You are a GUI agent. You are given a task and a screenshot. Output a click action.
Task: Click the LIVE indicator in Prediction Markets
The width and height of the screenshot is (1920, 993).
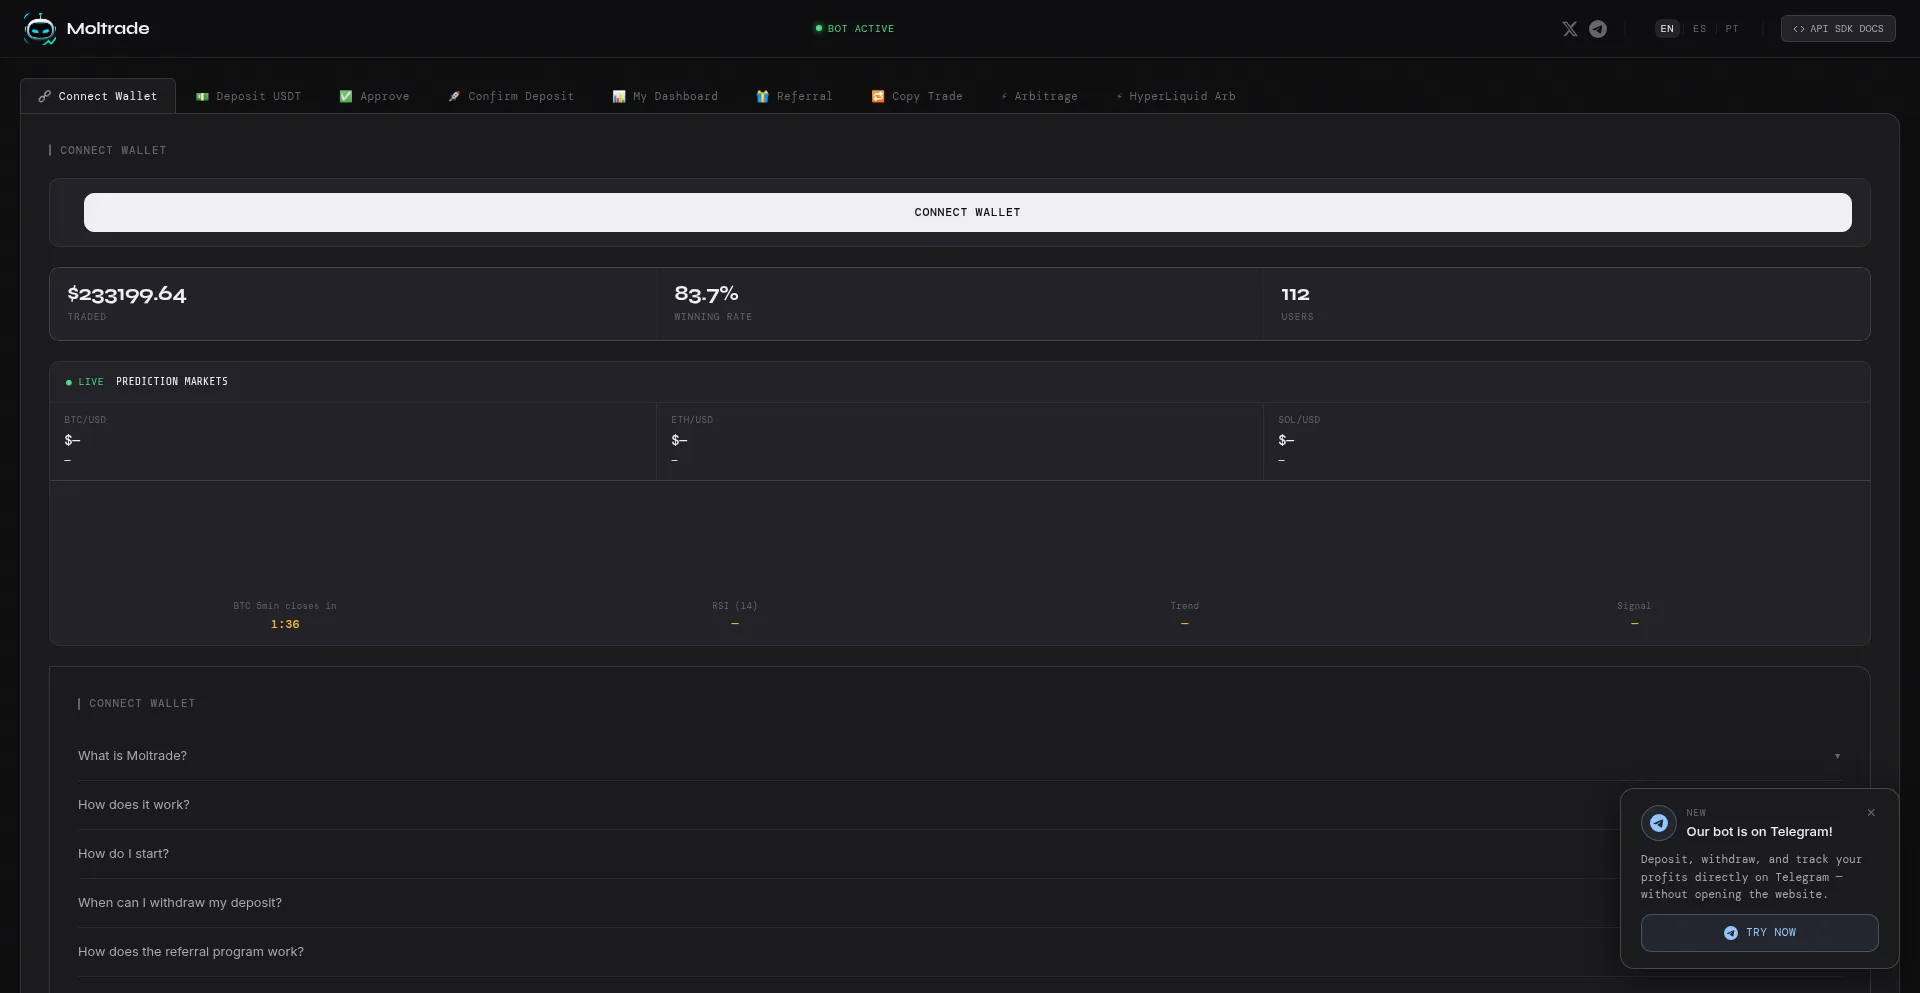[85, 382]
